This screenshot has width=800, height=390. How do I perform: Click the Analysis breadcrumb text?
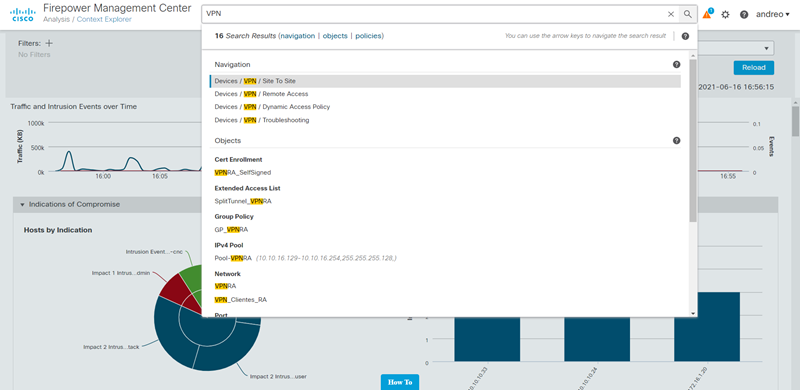(57, 19)
